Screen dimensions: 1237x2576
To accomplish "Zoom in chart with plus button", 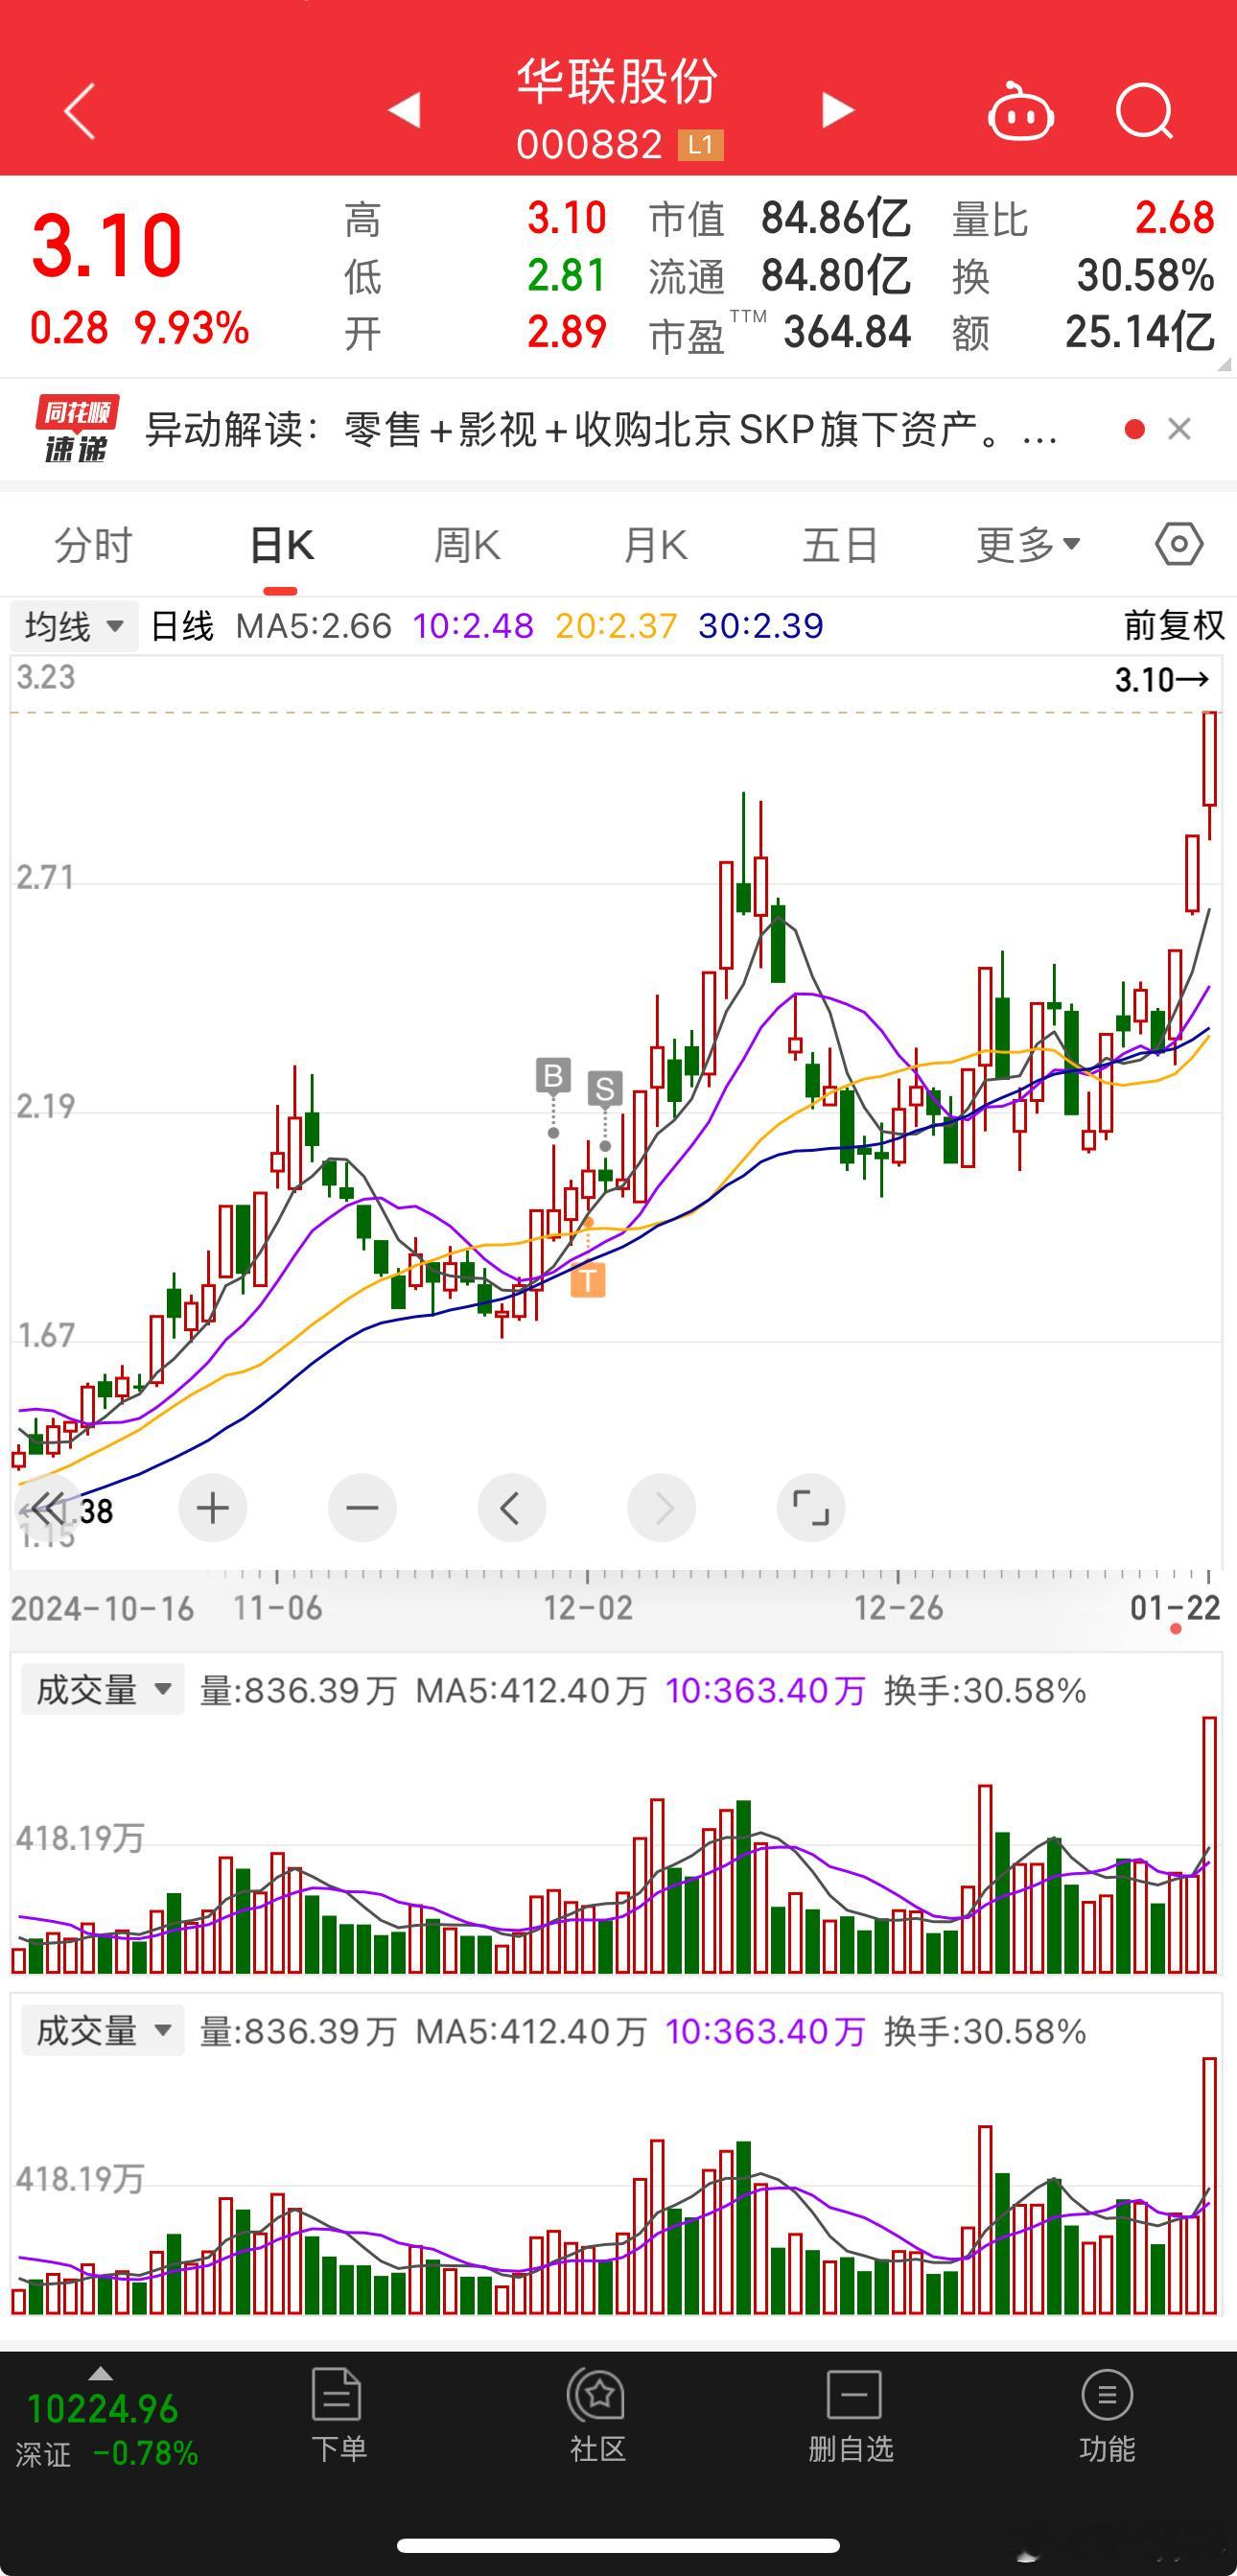I will tap(212, 1508).
